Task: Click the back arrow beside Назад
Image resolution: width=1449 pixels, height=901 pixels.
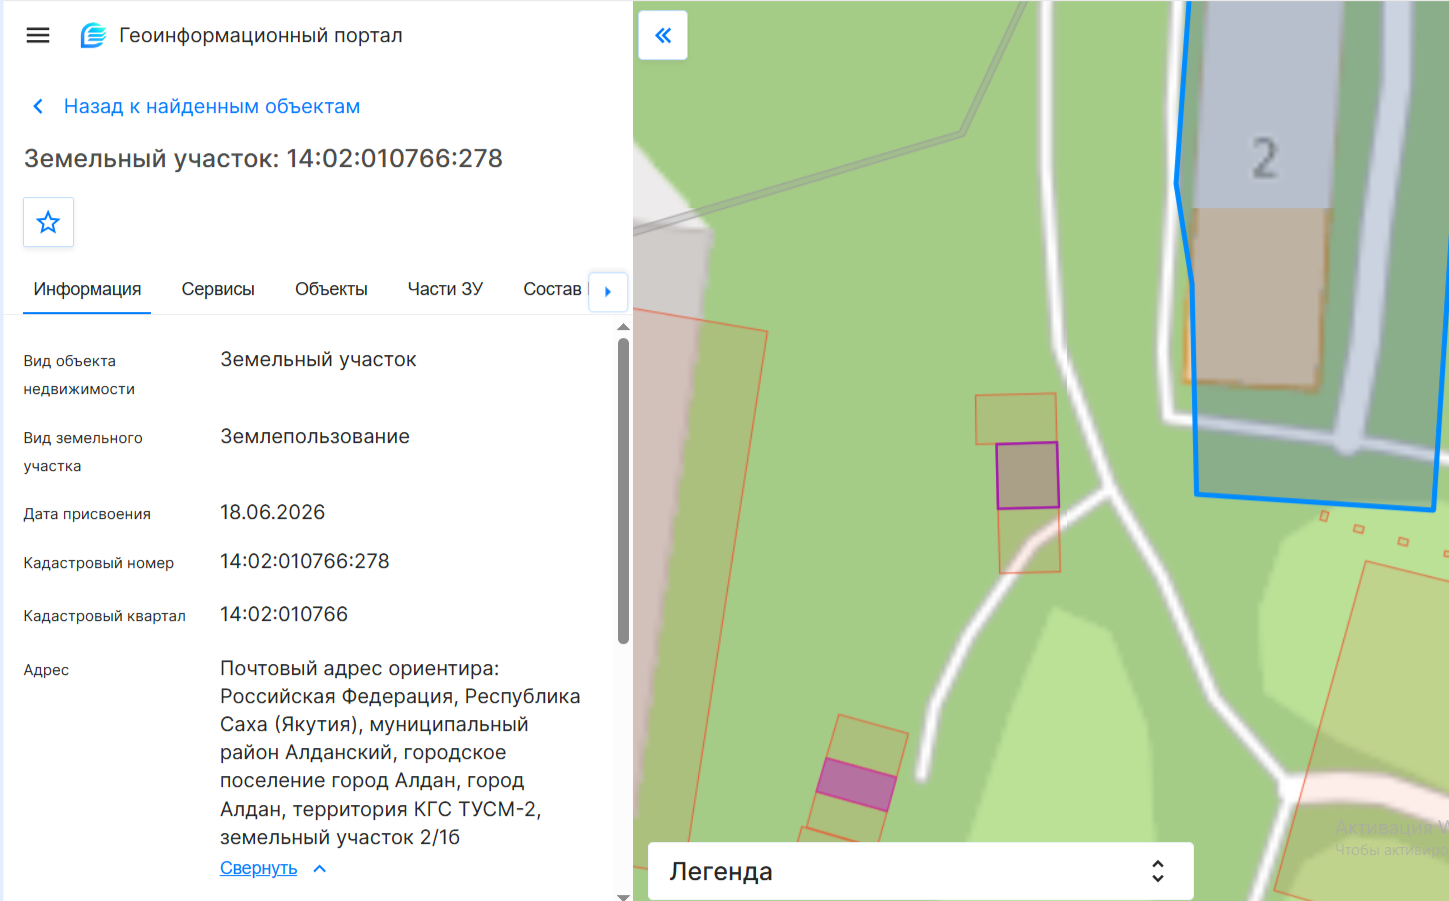Action: [x=38, y=106]
